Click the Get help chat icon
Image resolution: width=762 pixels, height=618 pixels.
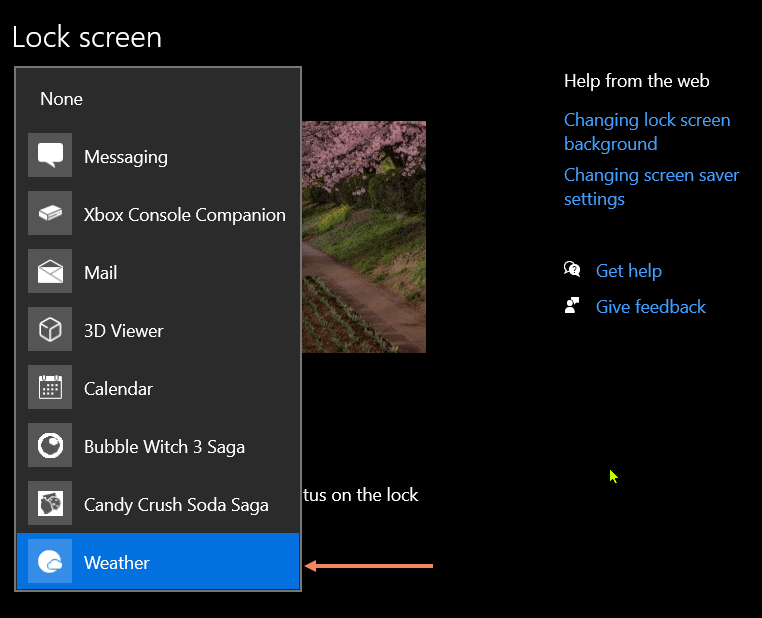pos(572,270)
